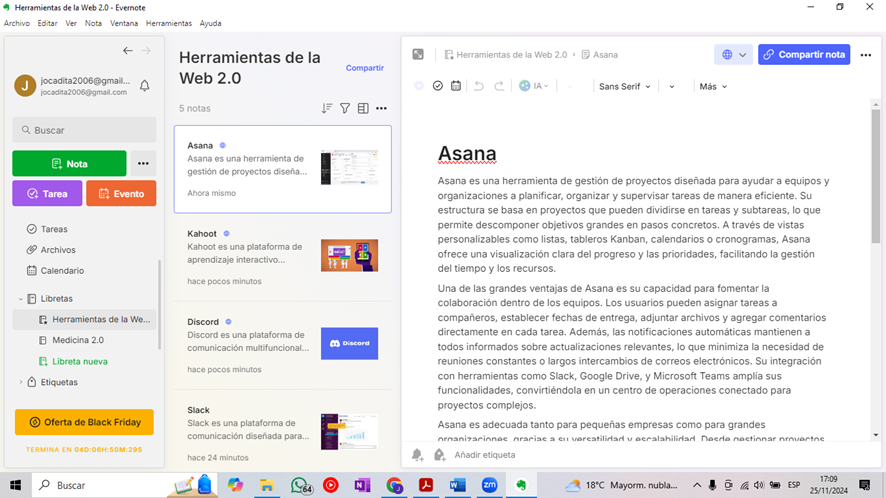Undo the last edit in the note
Image resolution: width=886 pixels, height=498 pixels.
(479, 86)
